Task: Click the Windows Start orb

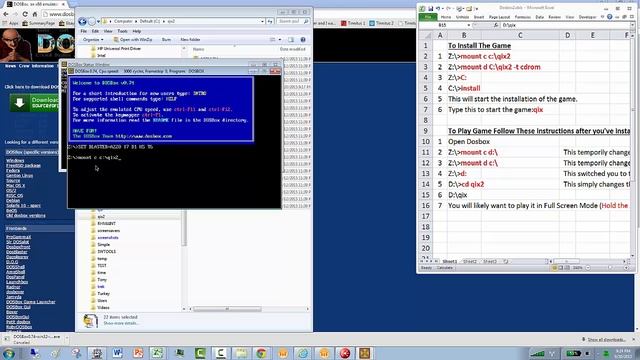Action: coord(9,353)
